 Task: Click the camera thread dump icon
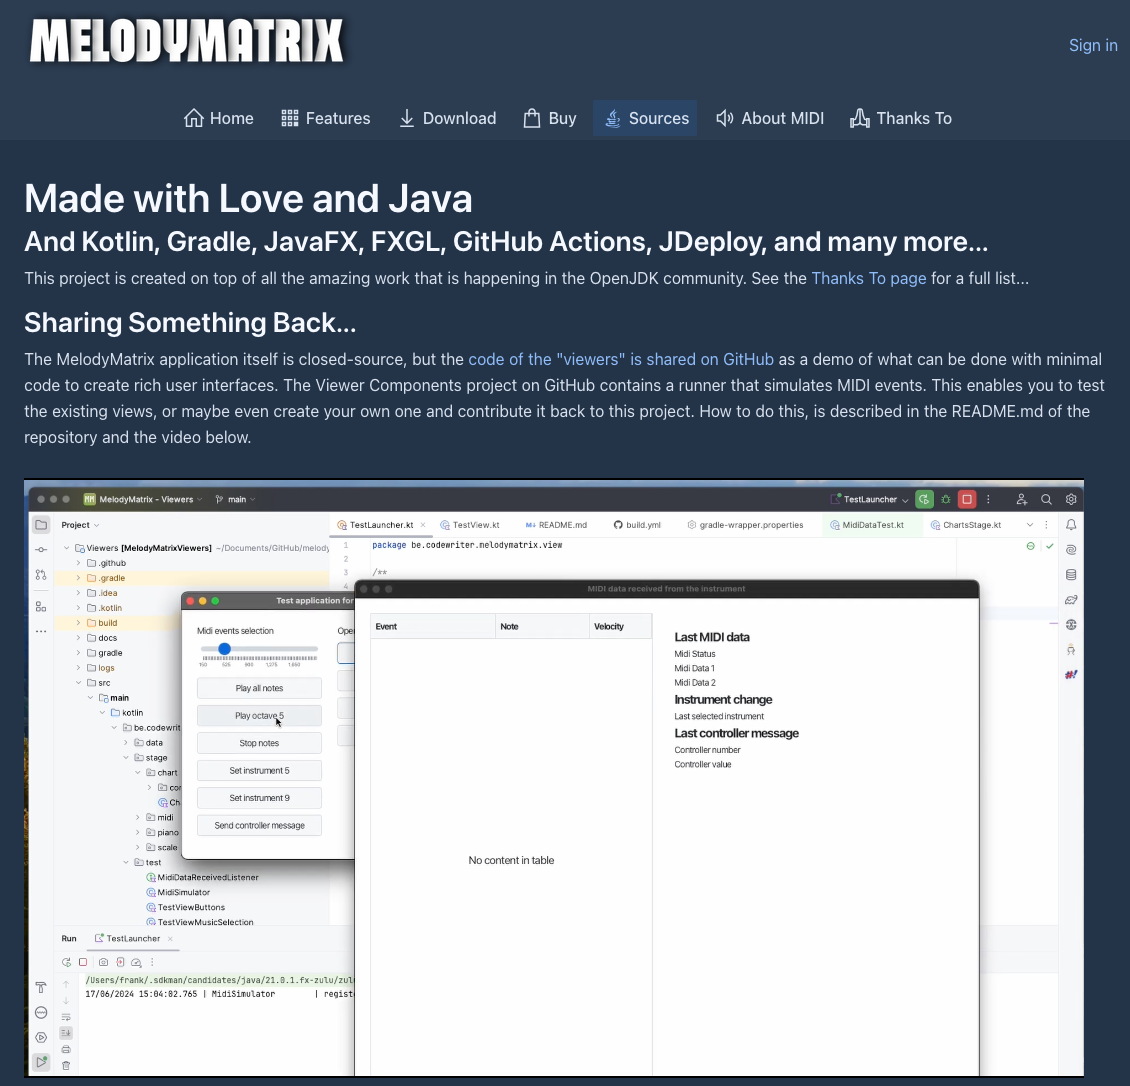[x=103, y=962]
